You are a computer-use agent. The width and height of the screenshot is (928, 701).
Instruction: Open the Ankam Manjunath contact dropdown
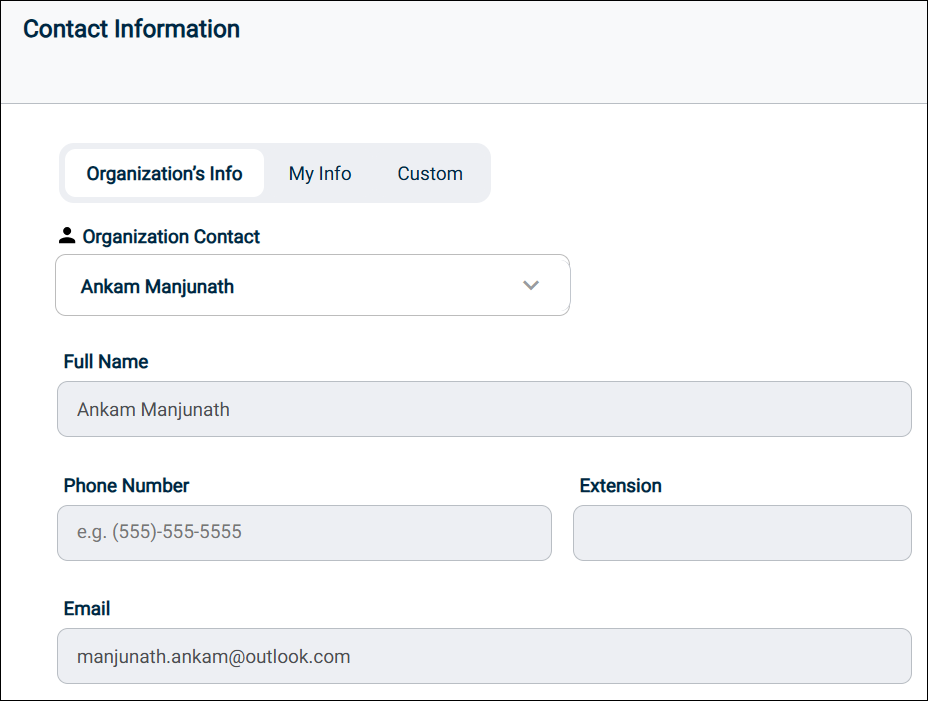coord(312,286)
